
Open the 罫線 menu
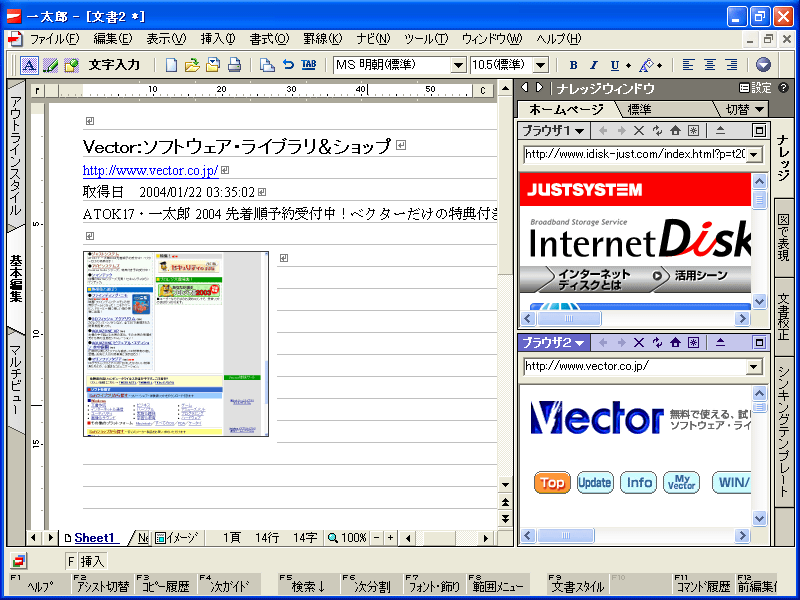coord(322,39)
